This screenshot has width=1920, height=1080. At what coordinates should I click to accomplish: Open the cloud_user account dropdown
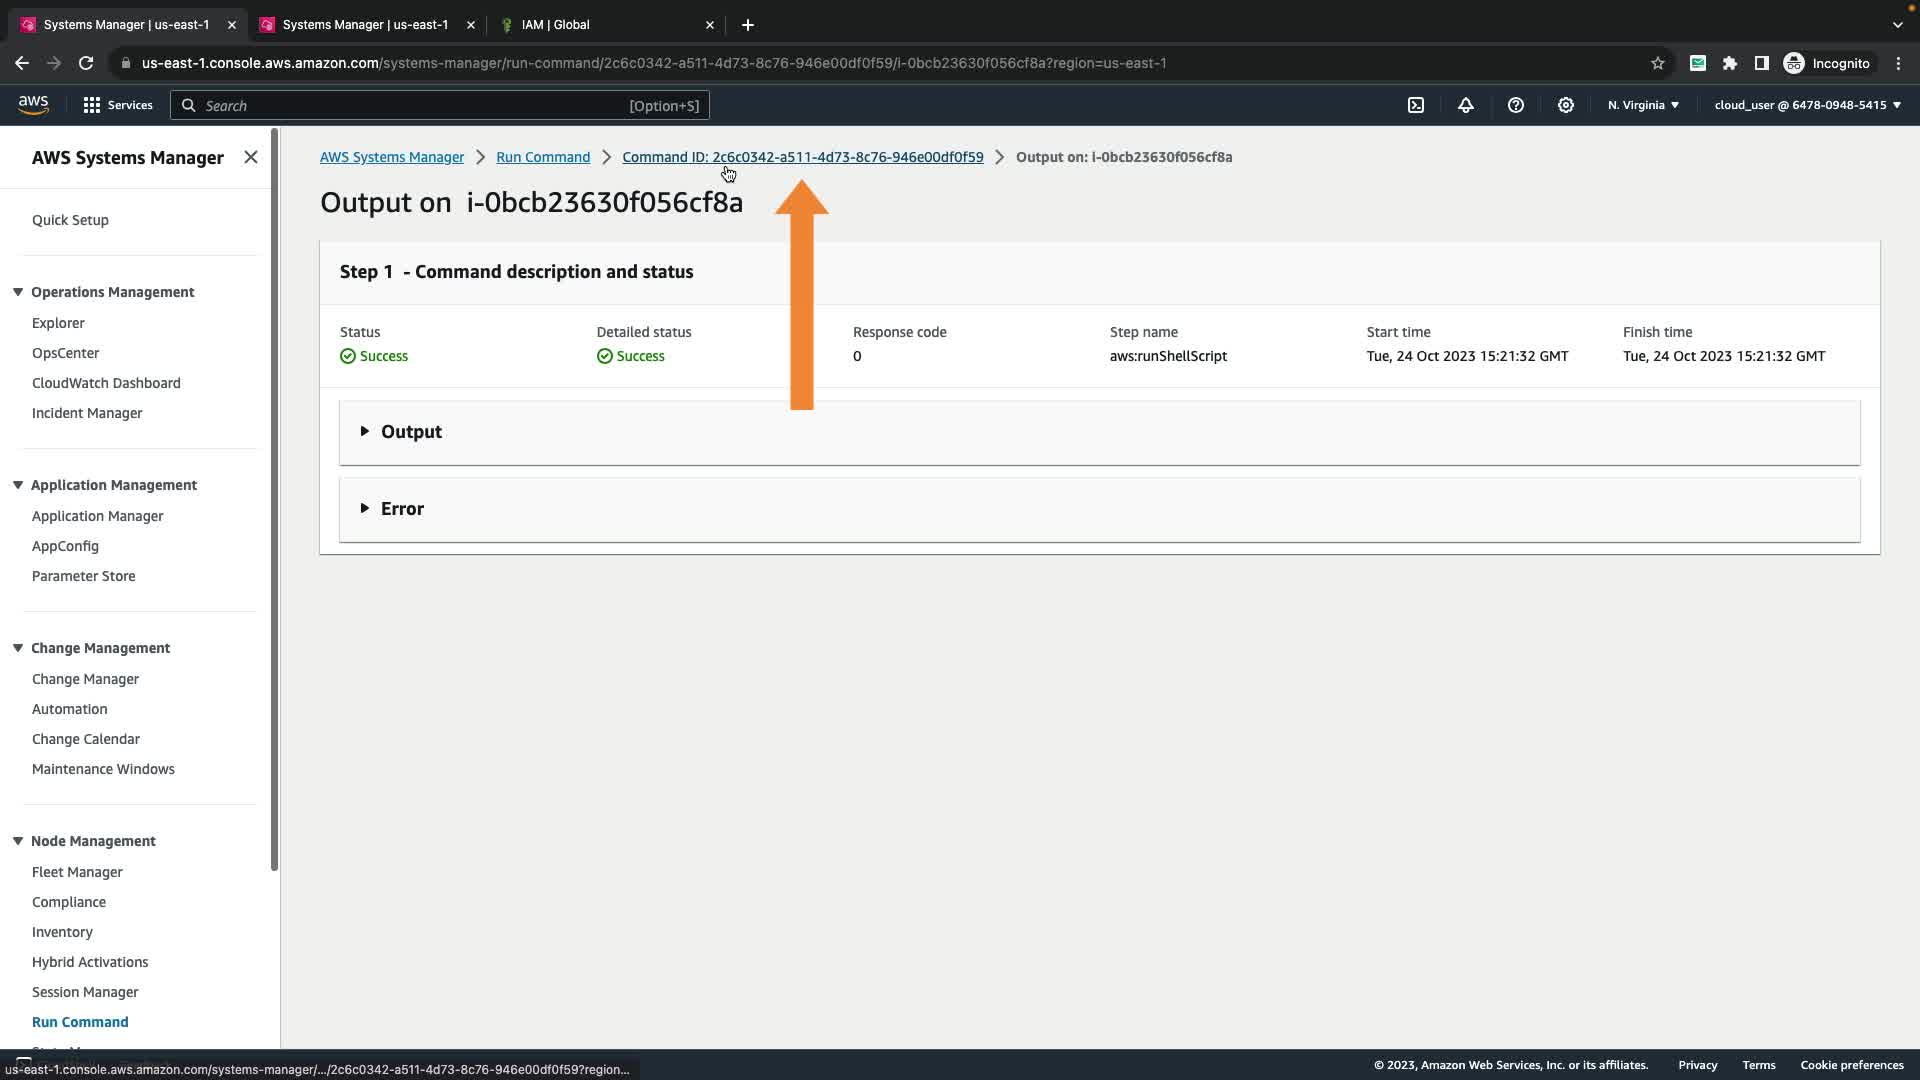tap(1807, 105)
